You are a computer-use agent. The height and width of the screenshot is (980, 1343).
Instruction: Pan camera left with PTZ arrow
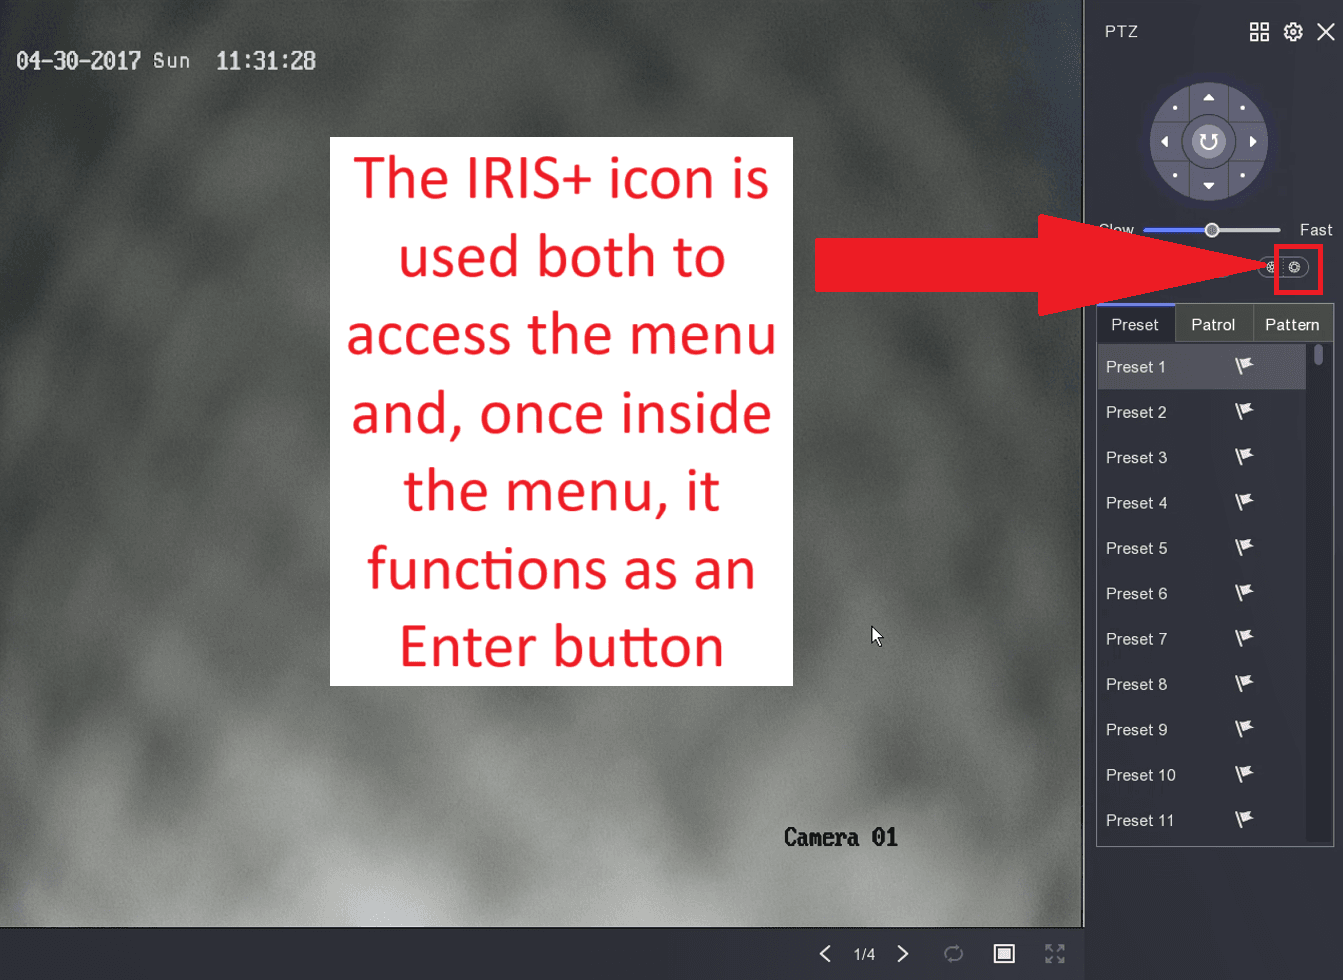[x=1165, y=142]
